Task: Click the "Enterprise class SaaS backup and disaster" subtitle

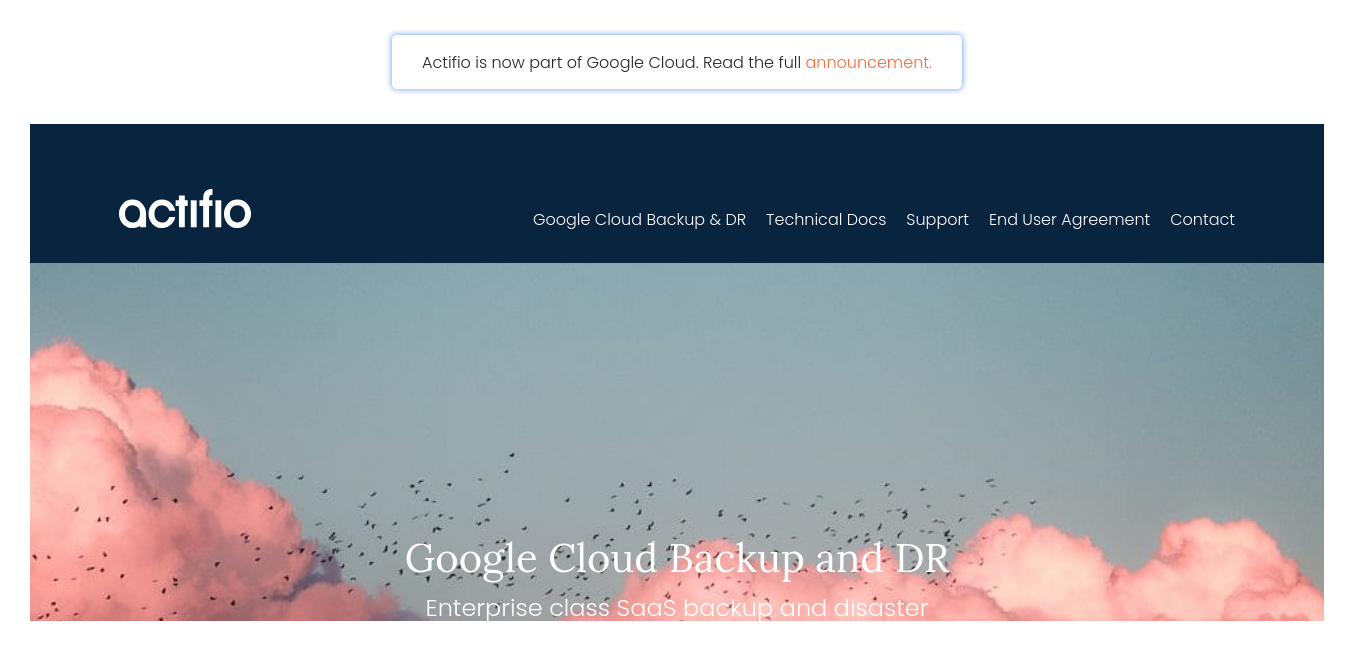Action: pyautogui.click(x=677, y=608)
